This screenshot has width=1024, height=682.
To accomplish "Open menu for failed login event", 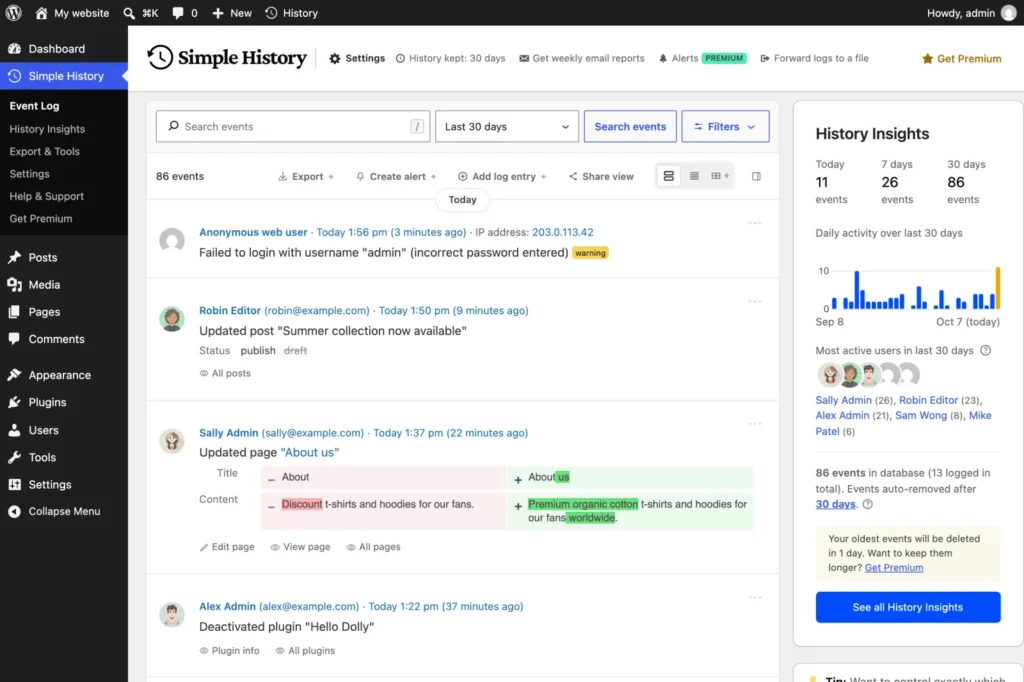I will coord(755,223).
